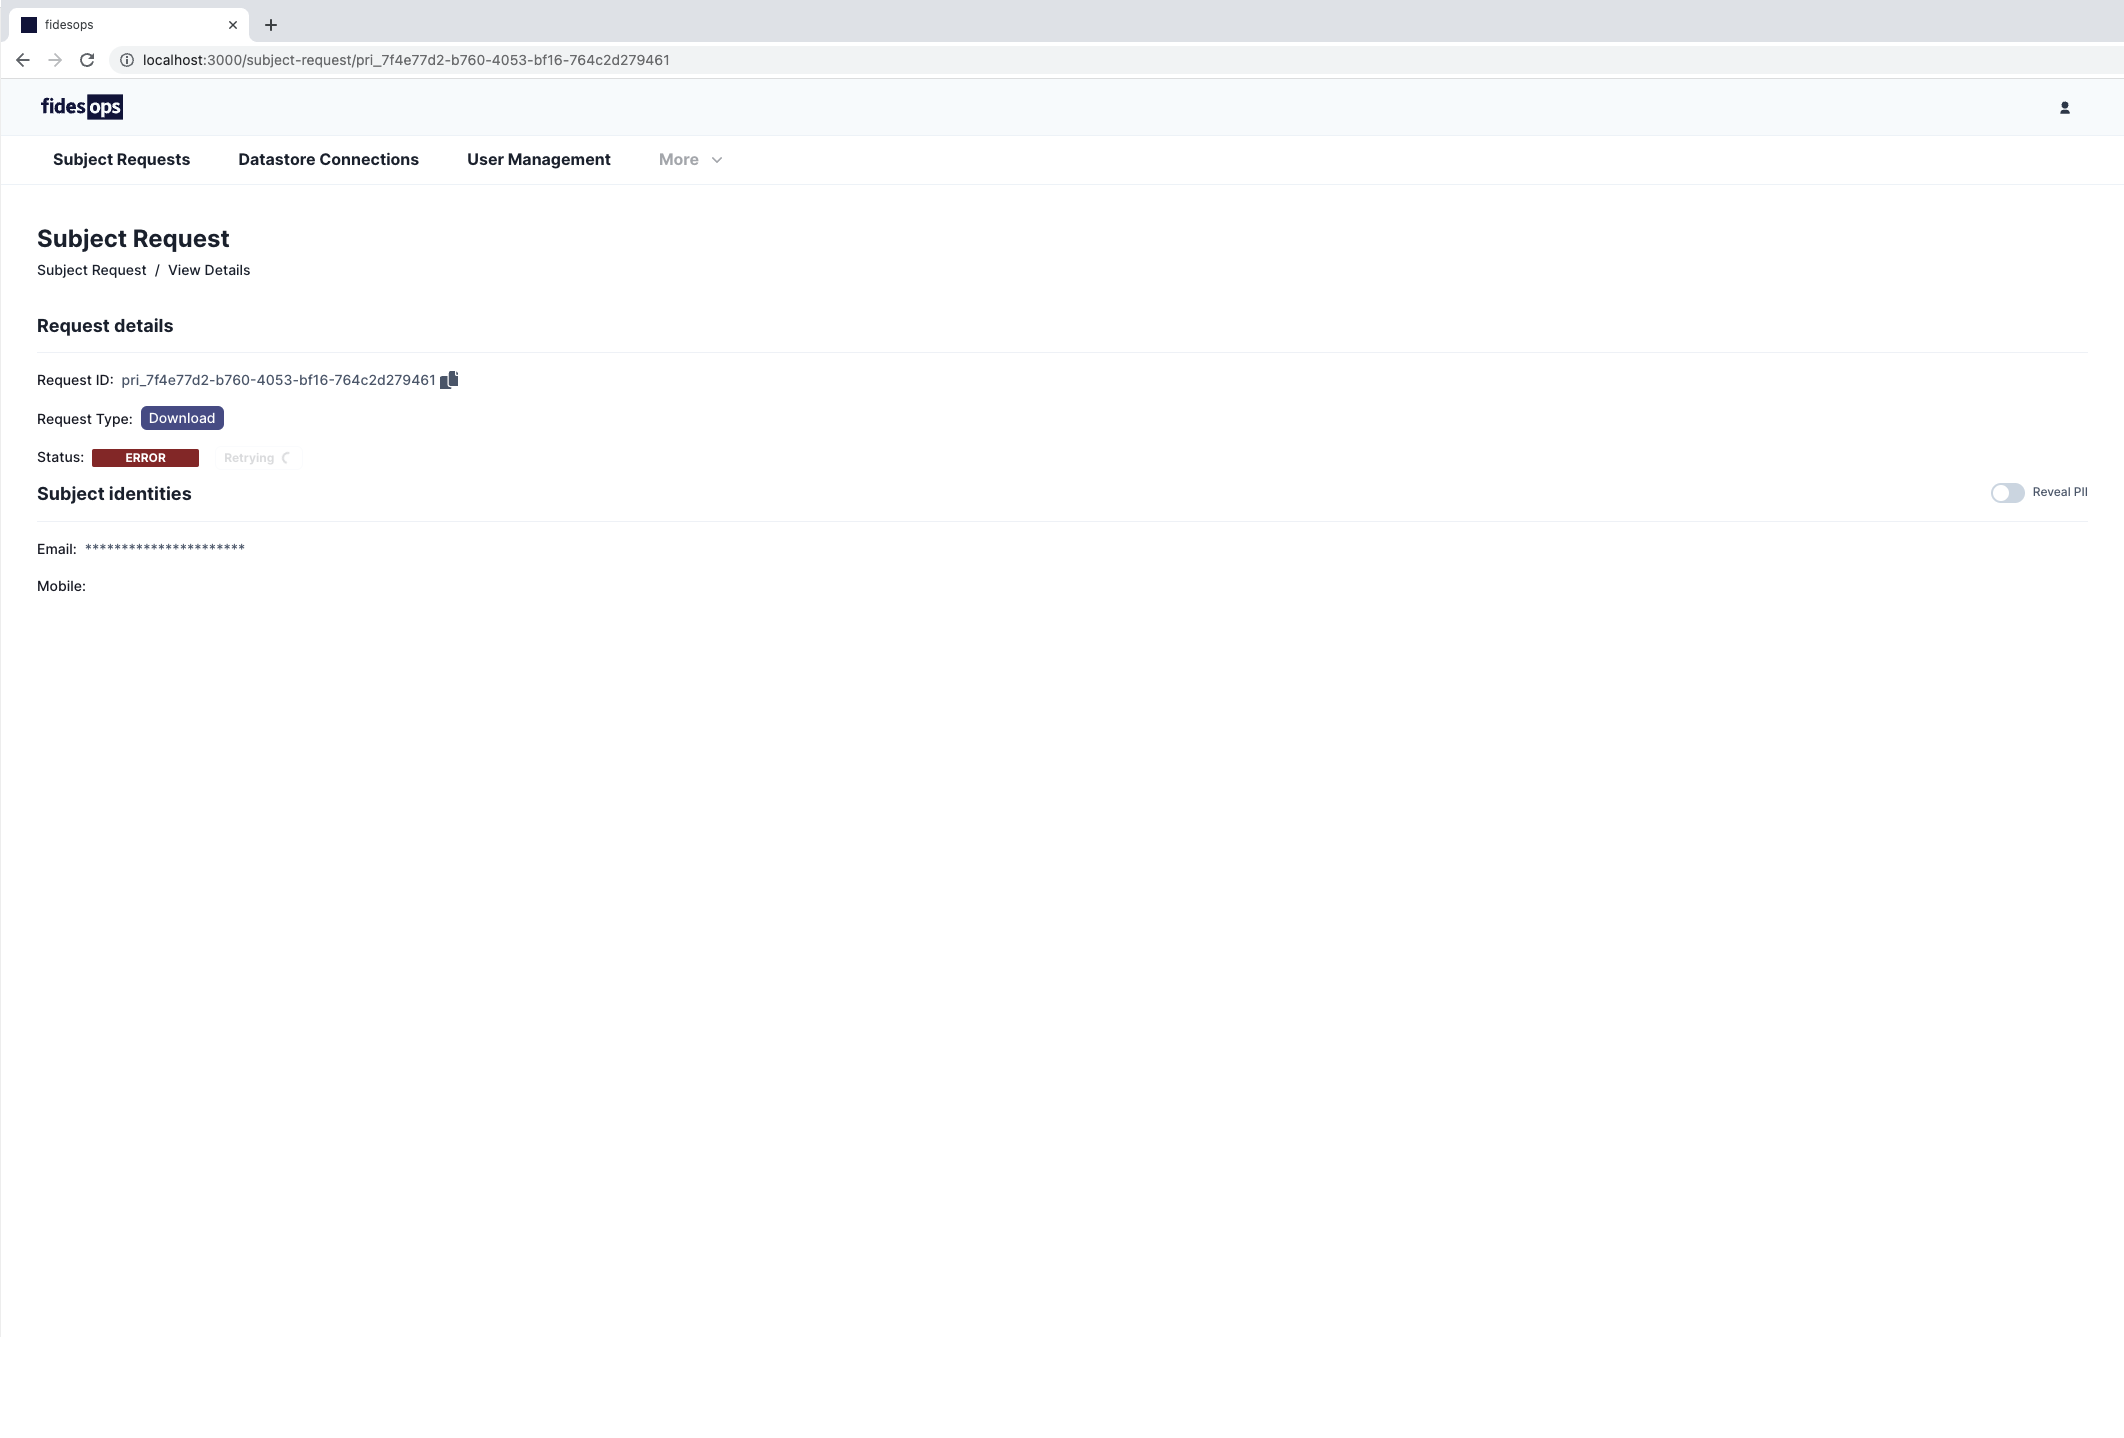The height and width of the screenshot is (1438, 2124).
Task: Click the red ERROR status badge
Action: pos(145,458)
